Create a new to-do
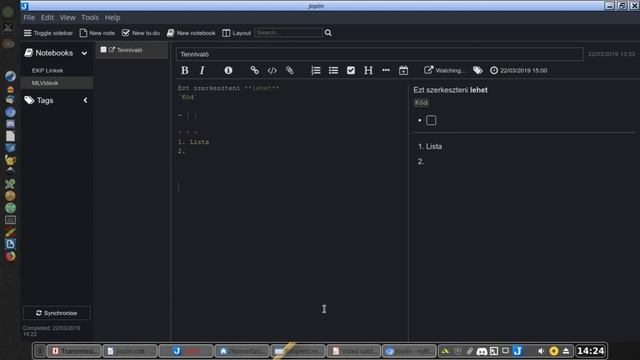 [x=141, y=33]
